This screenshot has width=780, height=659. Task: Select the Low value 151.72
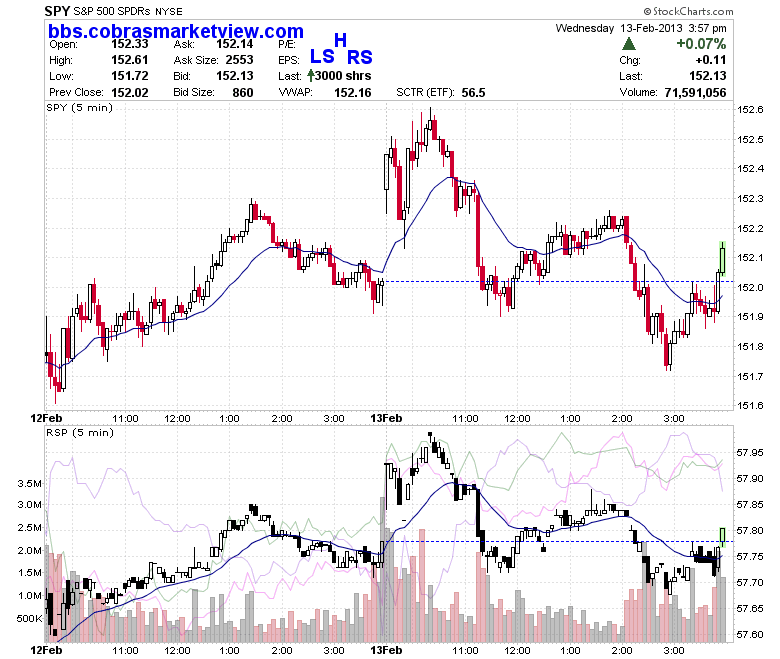[129, 76]
